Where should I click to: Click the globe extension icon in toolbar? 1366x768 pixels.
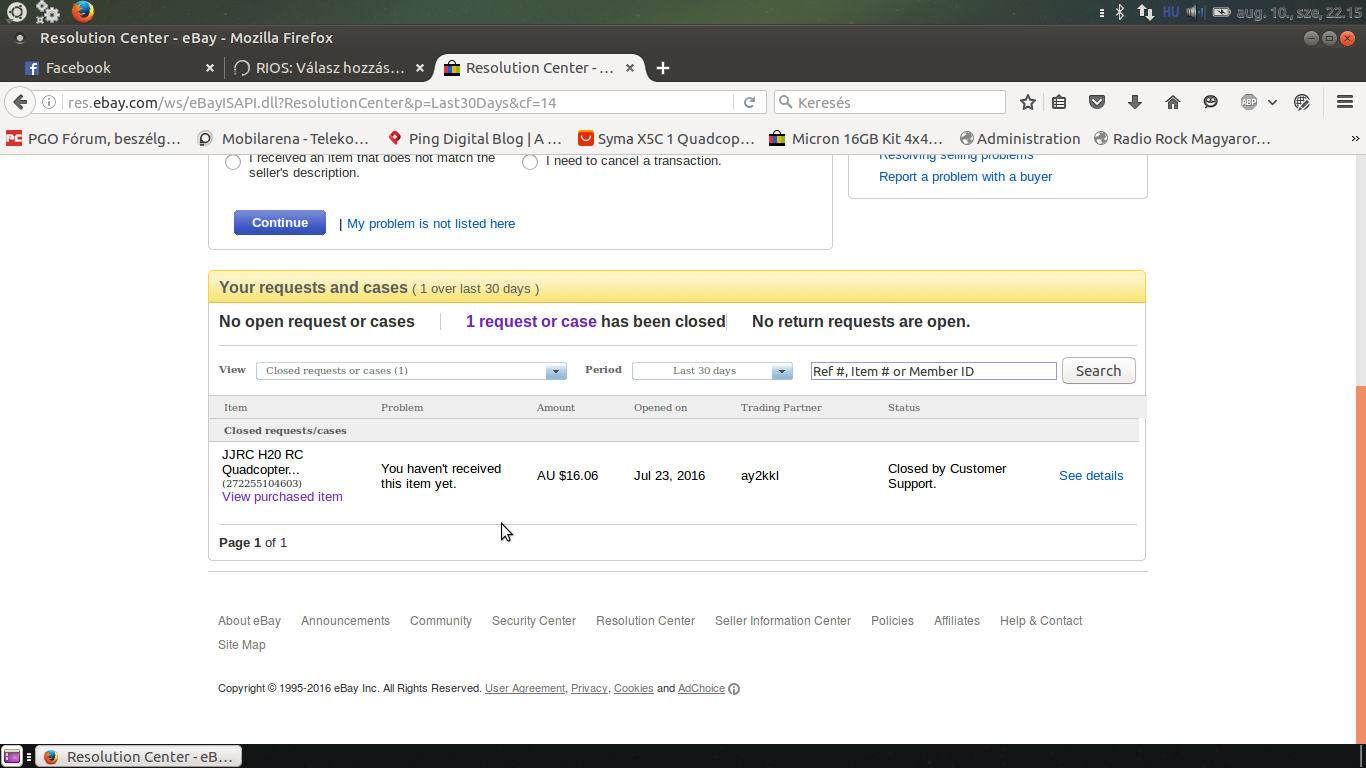click(x=1302, y=102)
